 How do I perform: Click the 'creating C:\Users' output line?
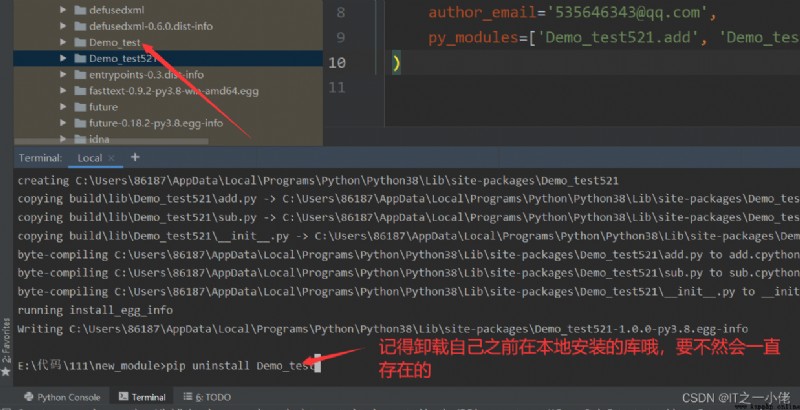(318, 181)
